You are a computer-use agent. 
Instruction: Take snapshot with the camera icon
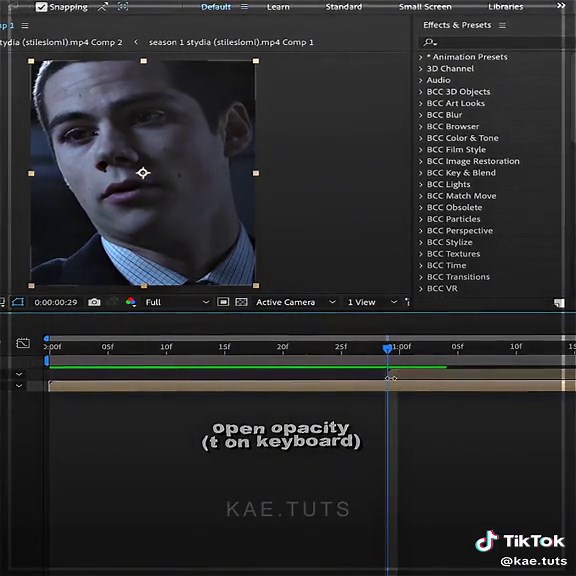(x=94, y=302)
